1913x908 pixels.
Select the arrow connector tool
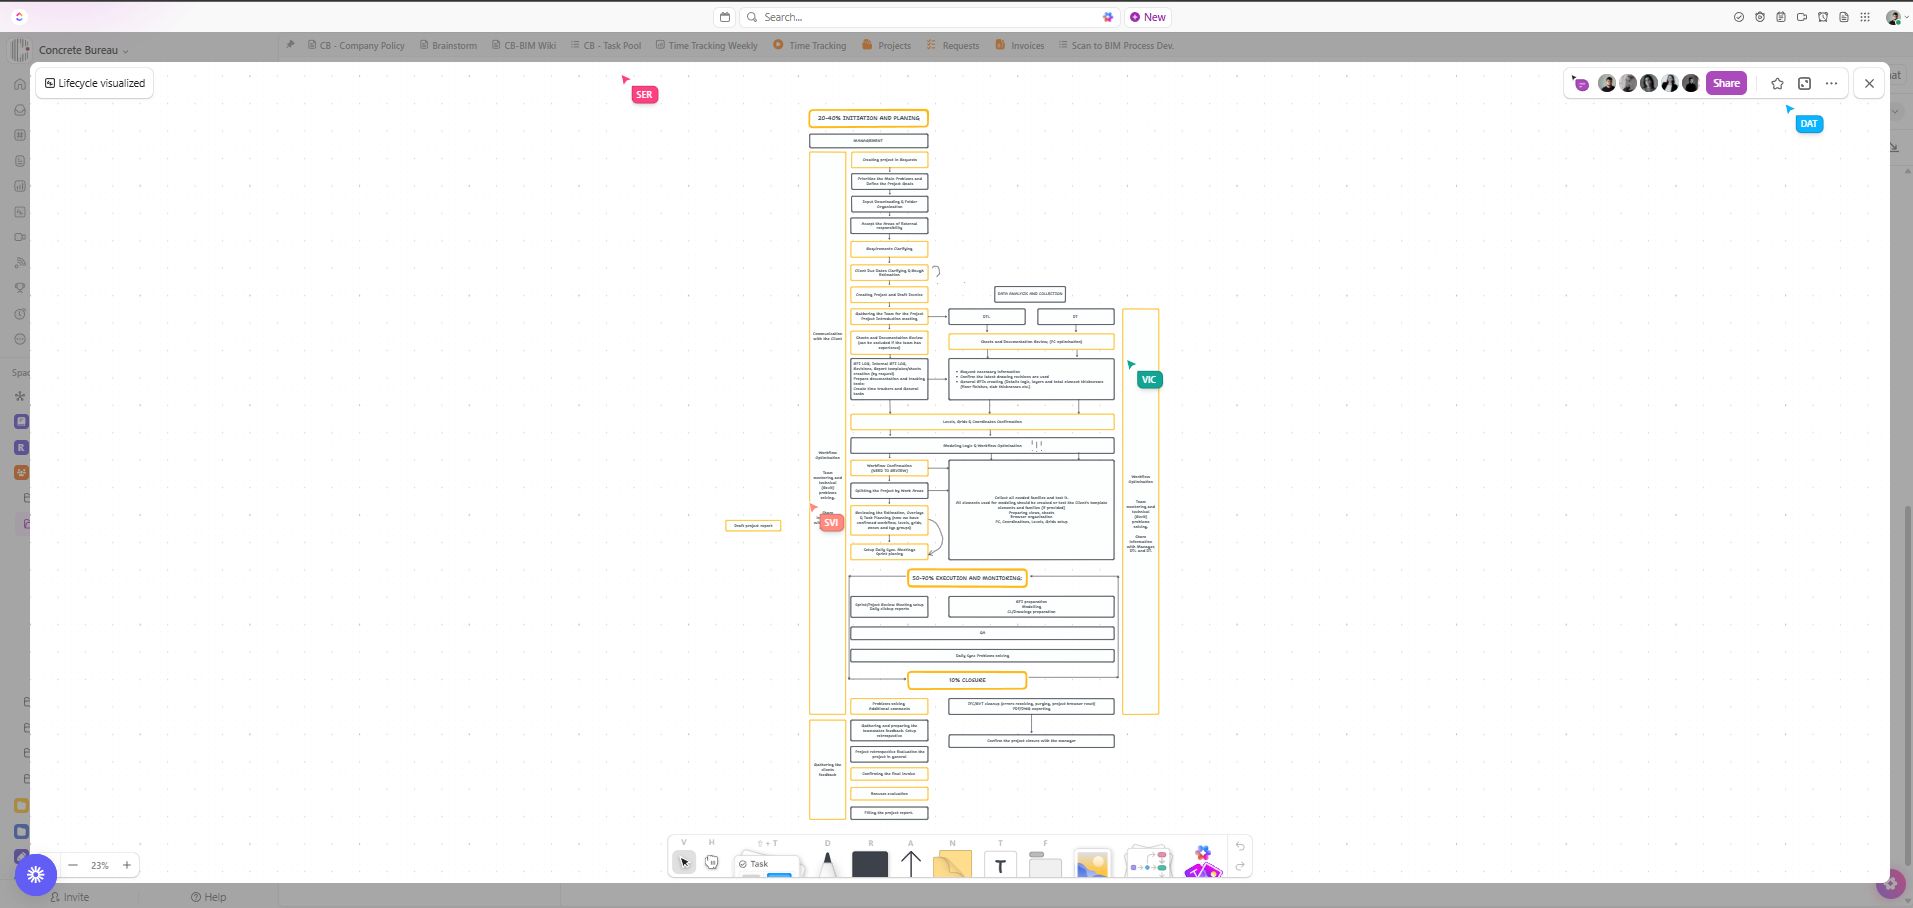[x=911, y=863]
